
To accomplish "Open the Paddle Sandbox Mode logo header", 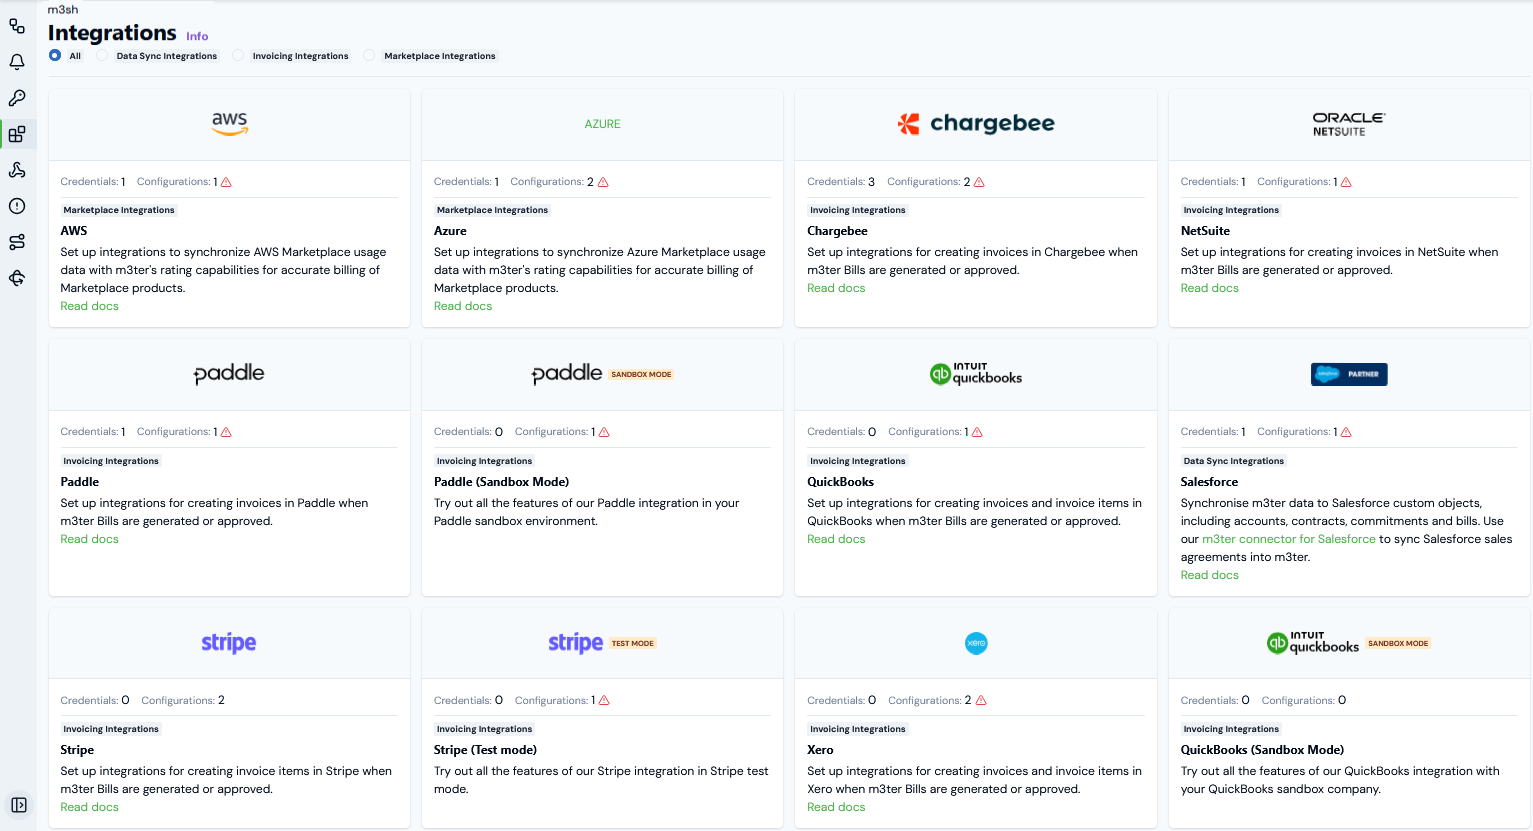I will 602,374.
